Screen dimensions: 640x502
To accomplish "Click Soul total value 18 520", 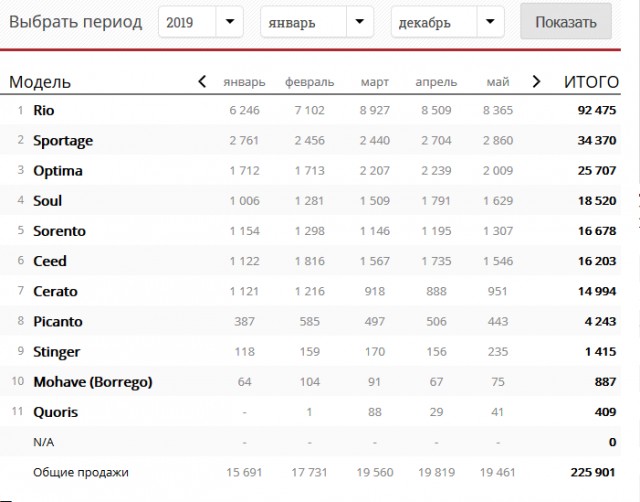I will [x=597, y=201].
